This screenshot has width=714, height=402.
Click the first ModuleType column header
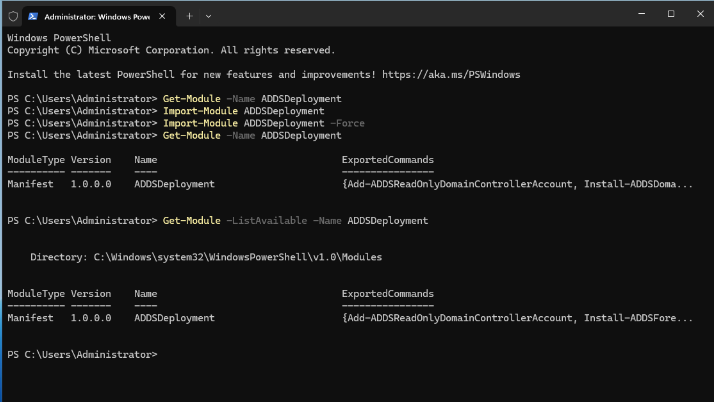click(x=35, y=160)
